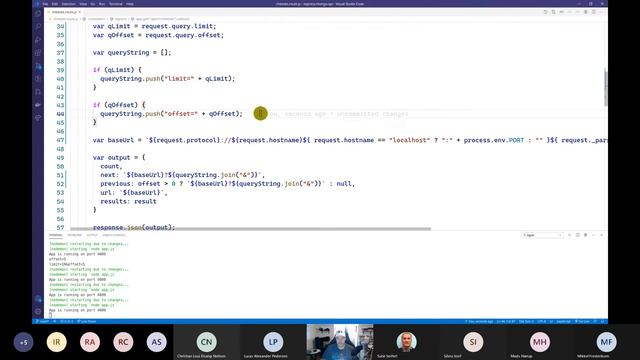Click the 'count,' line in output object
Viewport: 640px width, 360px height.
point(111,166)
